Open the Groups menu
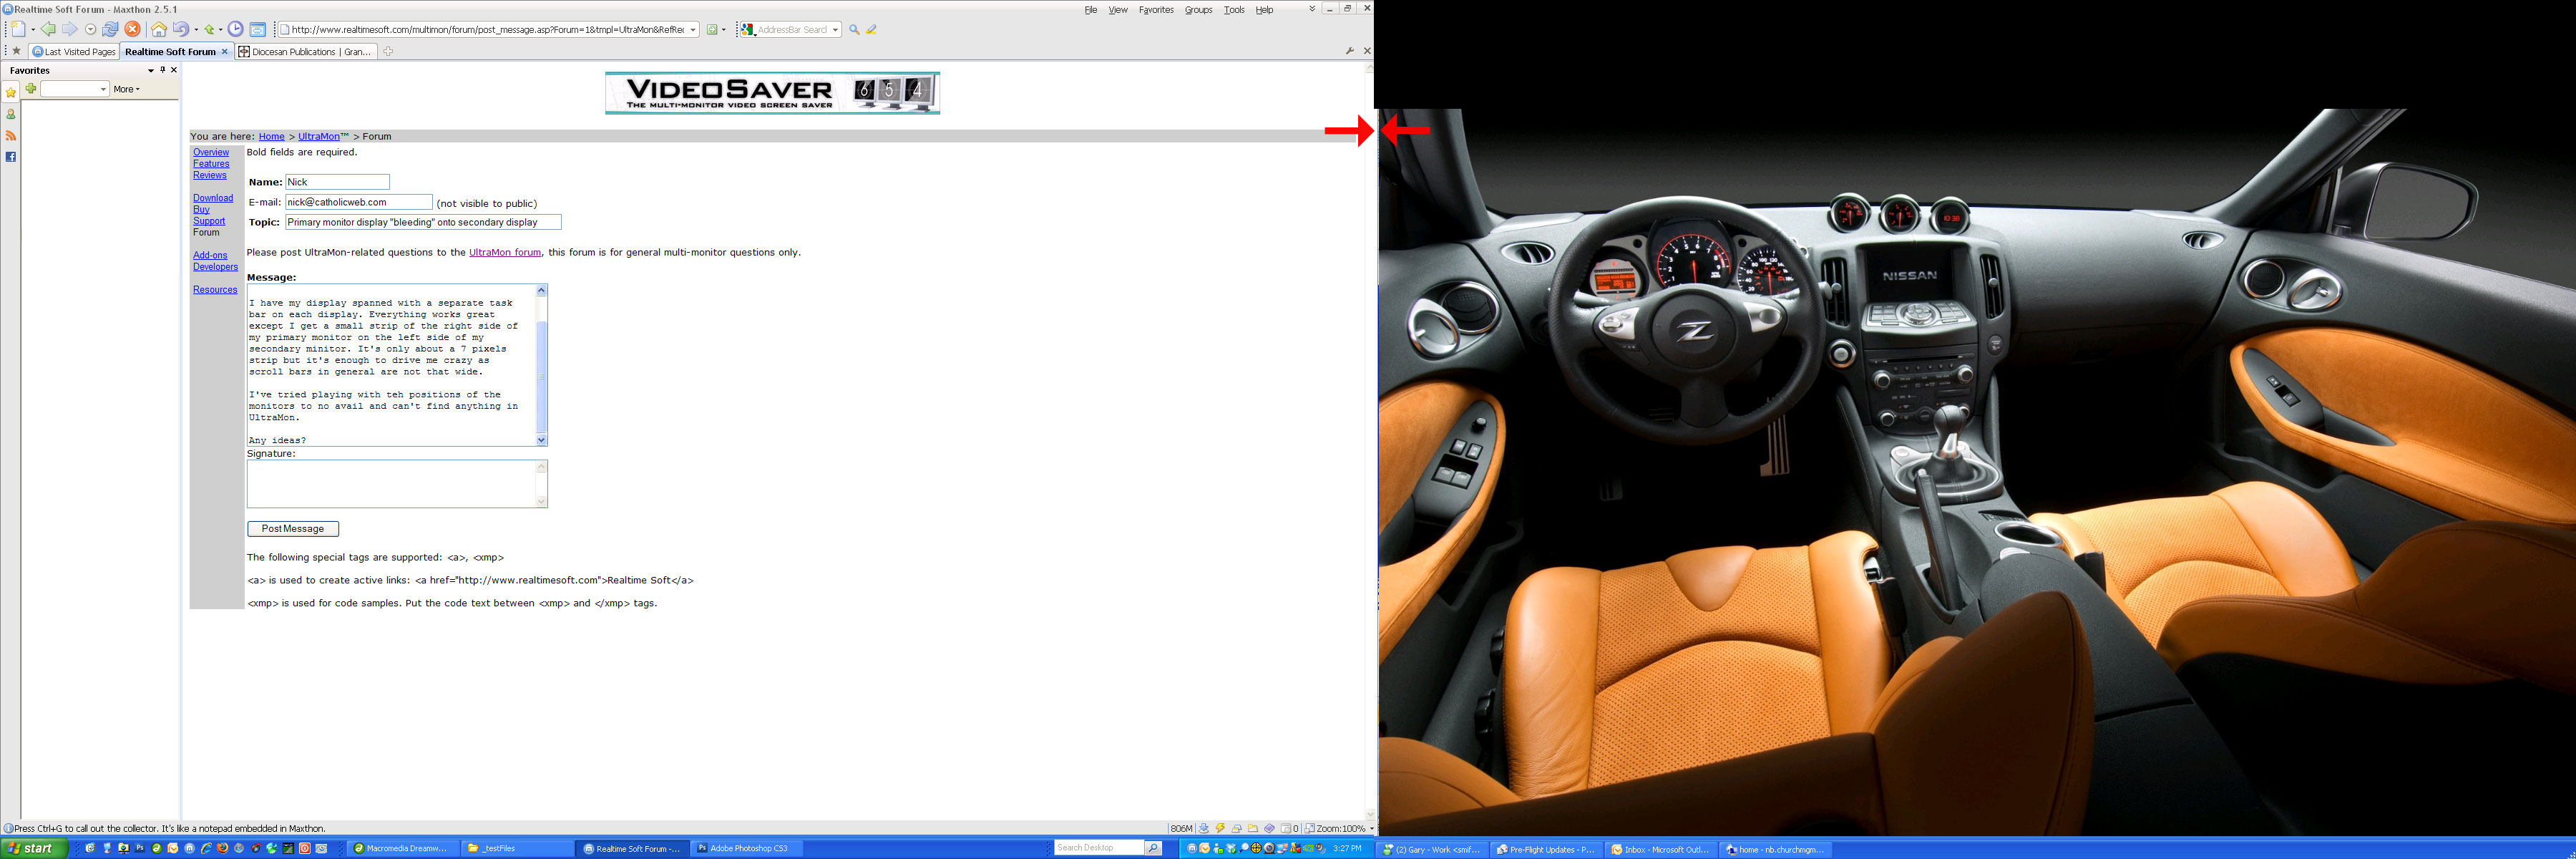The image size is (2576, 859). [x=1198, y=10]
